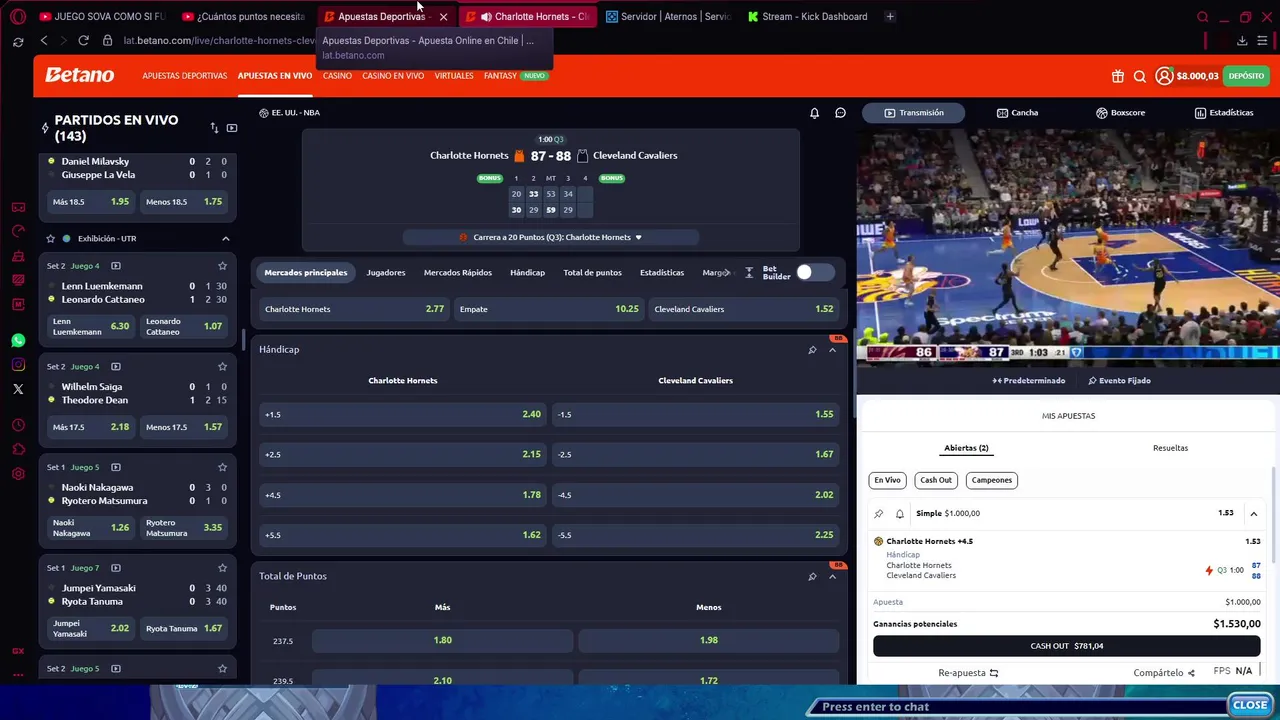Bet Cleveland Cavaliers -2.5 at 1.67

coord(695,454)
